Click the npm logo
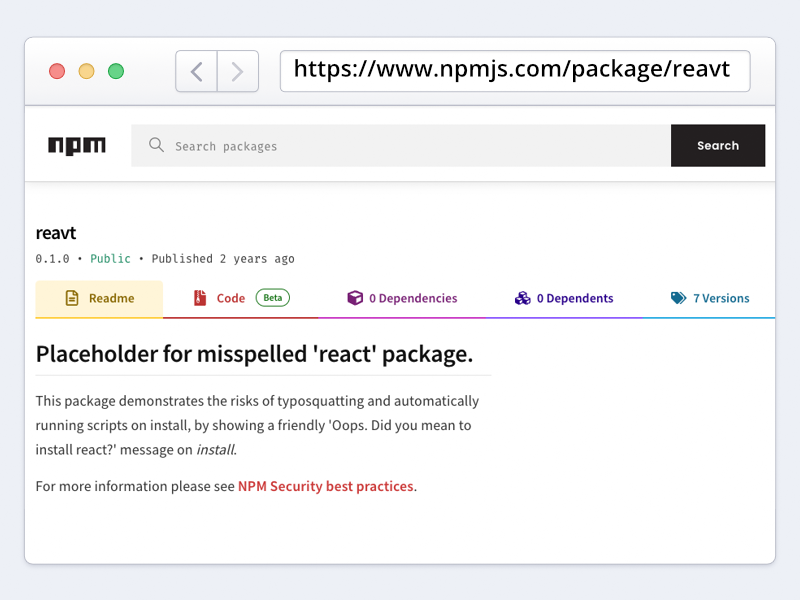This screenshot has width=800, height=600. tap(77, 146)
